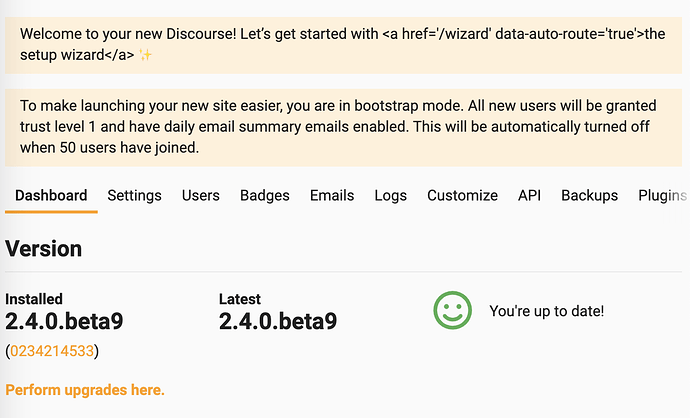Go to the Backups tab
This screenshot has width=690, height=418.
(x=589, y=195)
